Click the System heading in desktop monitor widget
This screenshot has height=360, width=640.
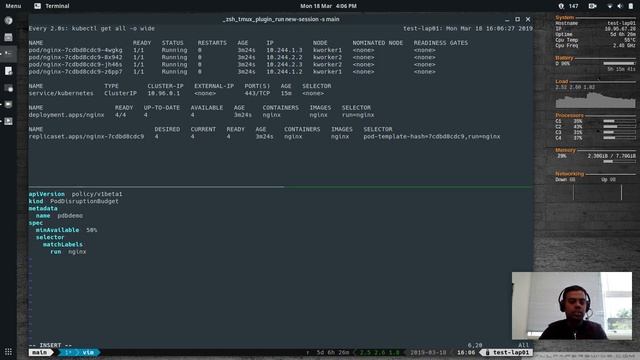[564, 18]
